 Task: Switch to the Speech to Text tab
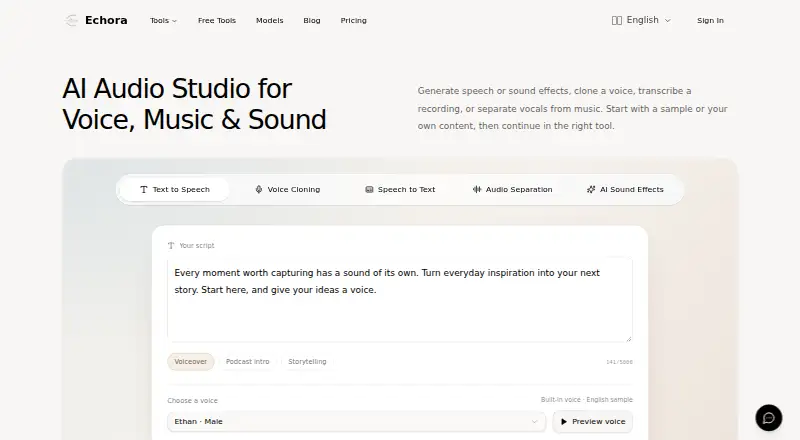tap(400, 189)
